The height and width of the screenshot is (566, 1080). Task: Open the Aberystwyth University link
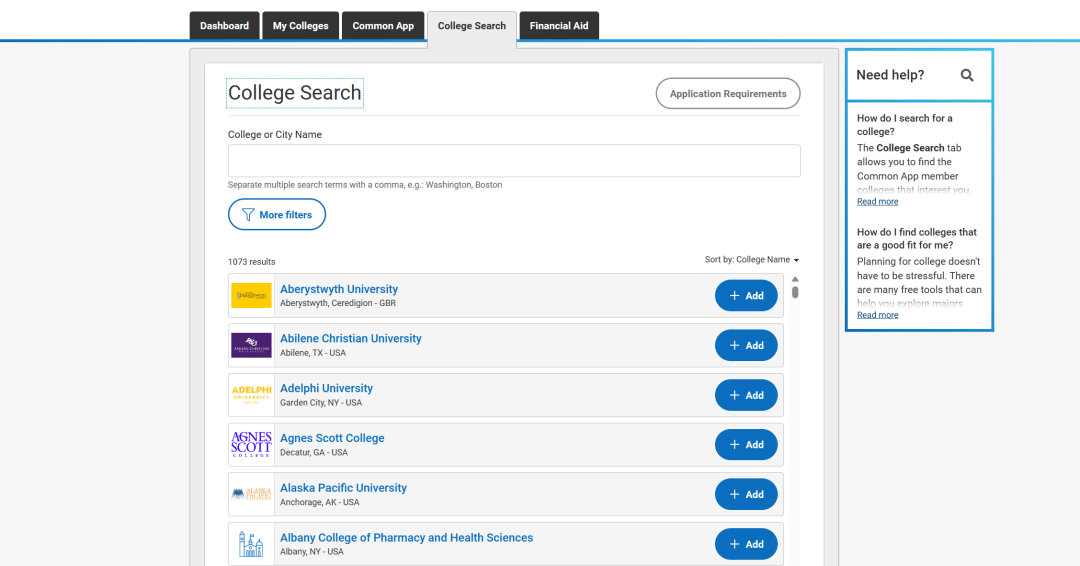[x=339, y=289]
